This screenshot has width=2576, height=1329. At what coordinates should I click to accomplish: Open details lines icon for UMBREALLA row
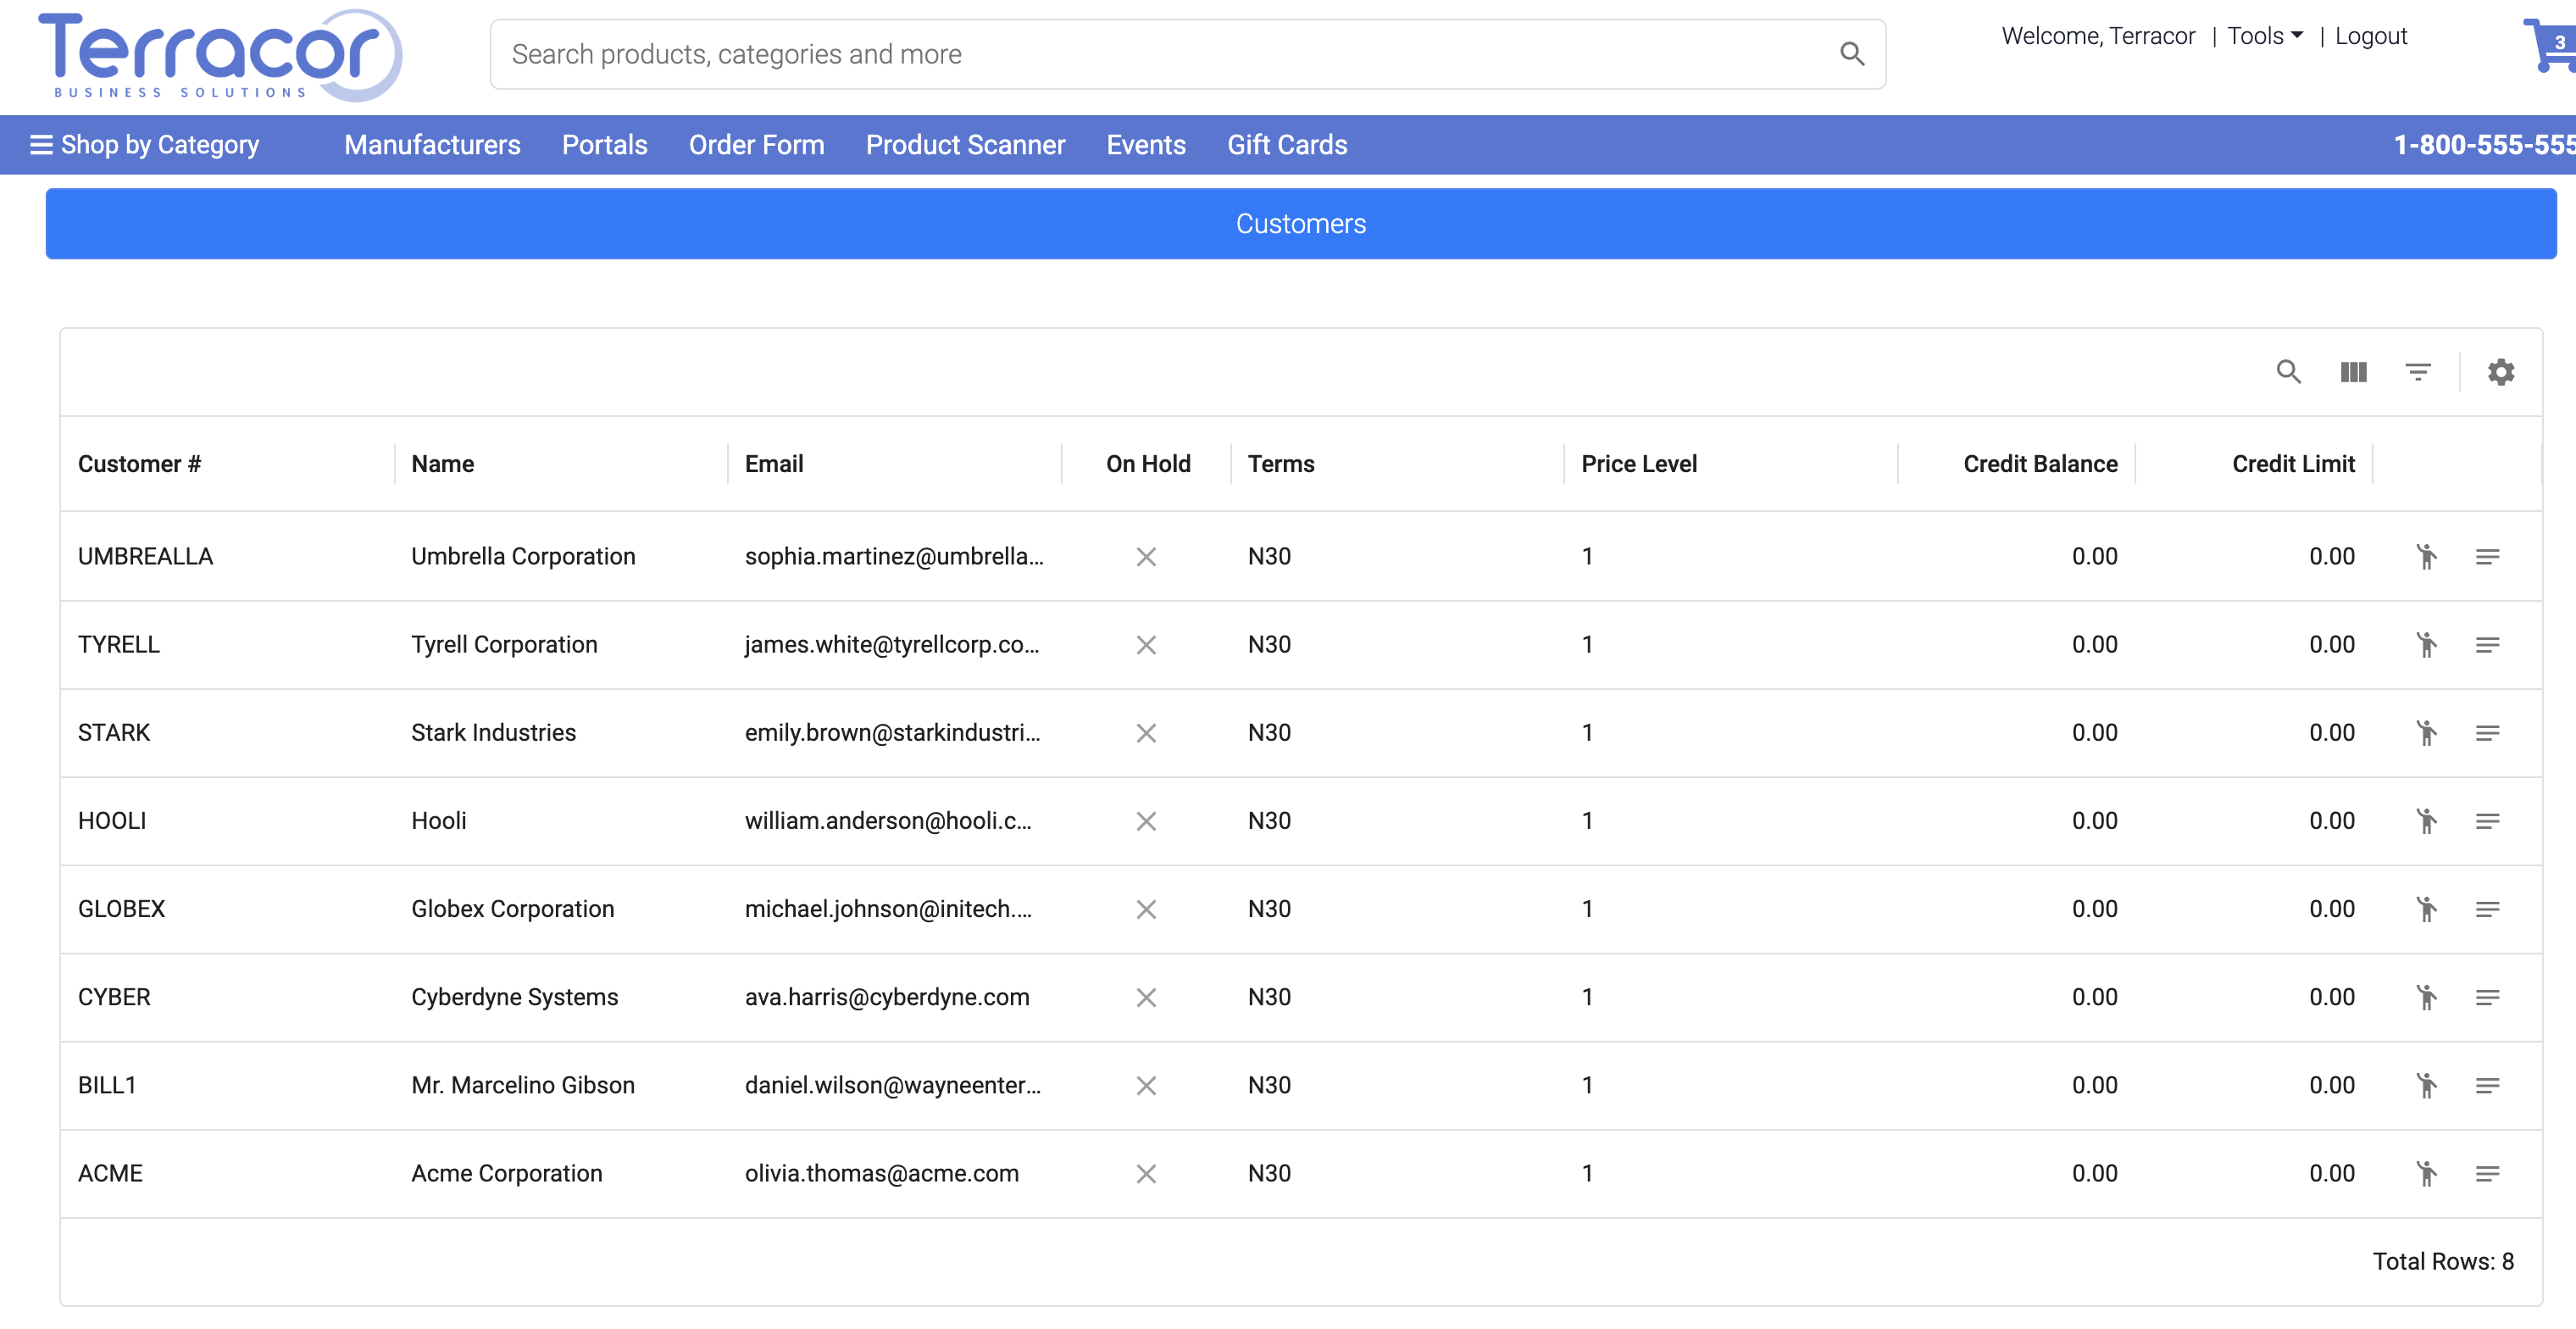point(2487,556)
